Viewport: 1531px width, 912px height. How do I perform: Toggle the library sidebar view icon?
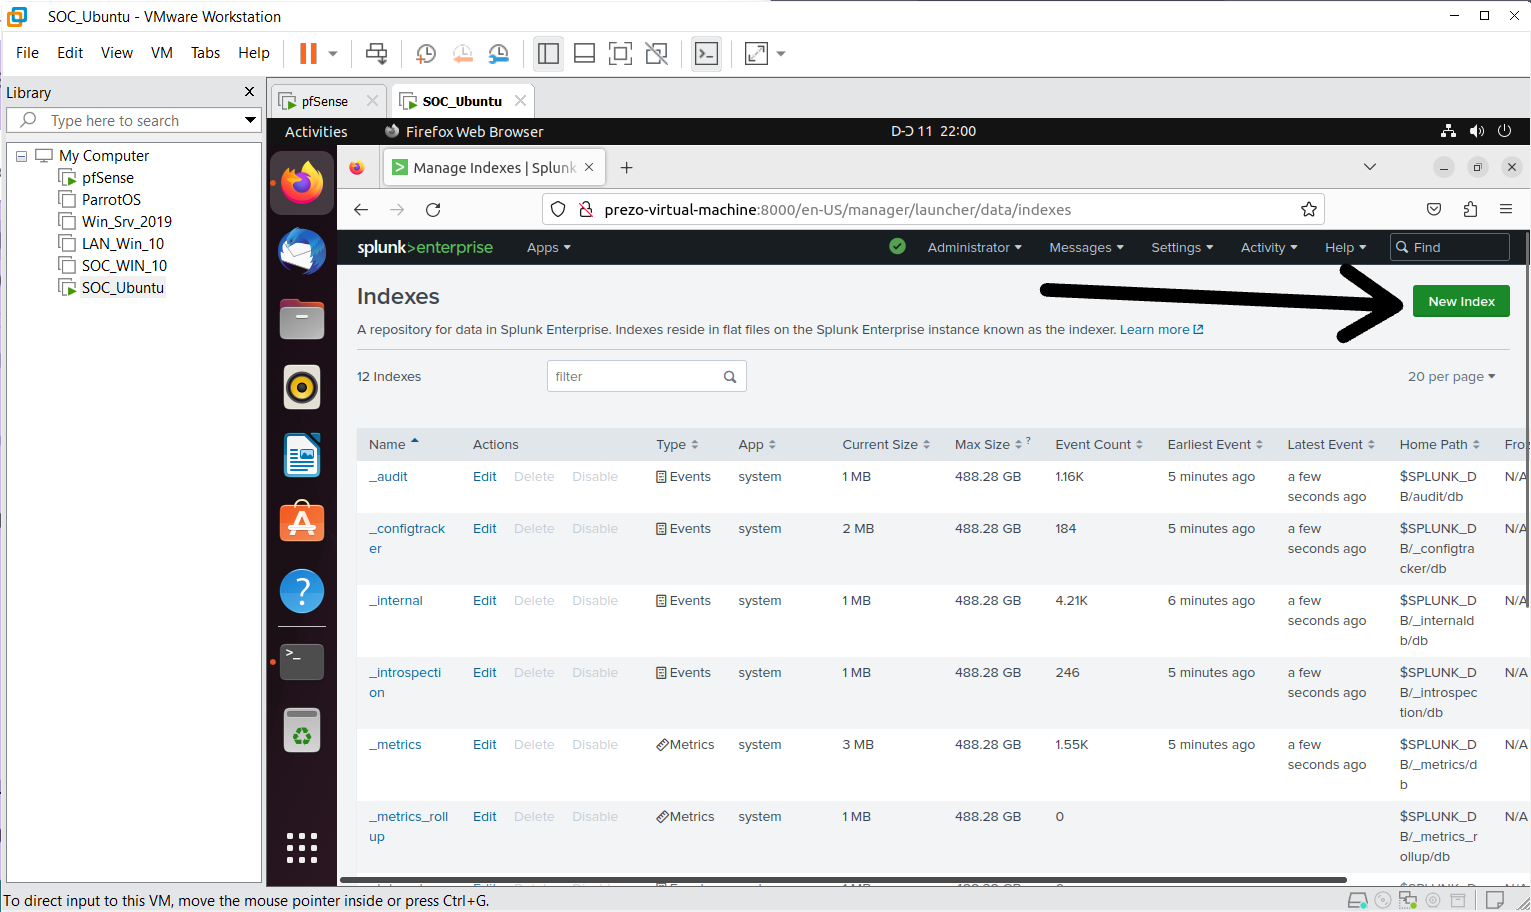pos(548,53)
